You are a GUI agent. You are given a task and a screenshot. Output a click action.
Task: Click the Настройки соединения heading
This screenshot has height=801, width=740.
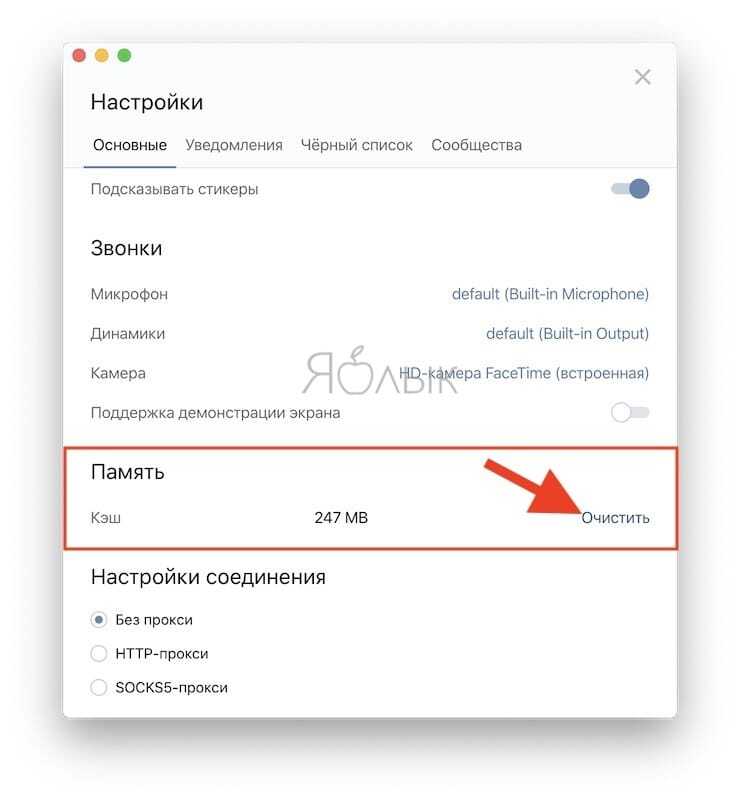pyautogui.click(x=208, y=577)
